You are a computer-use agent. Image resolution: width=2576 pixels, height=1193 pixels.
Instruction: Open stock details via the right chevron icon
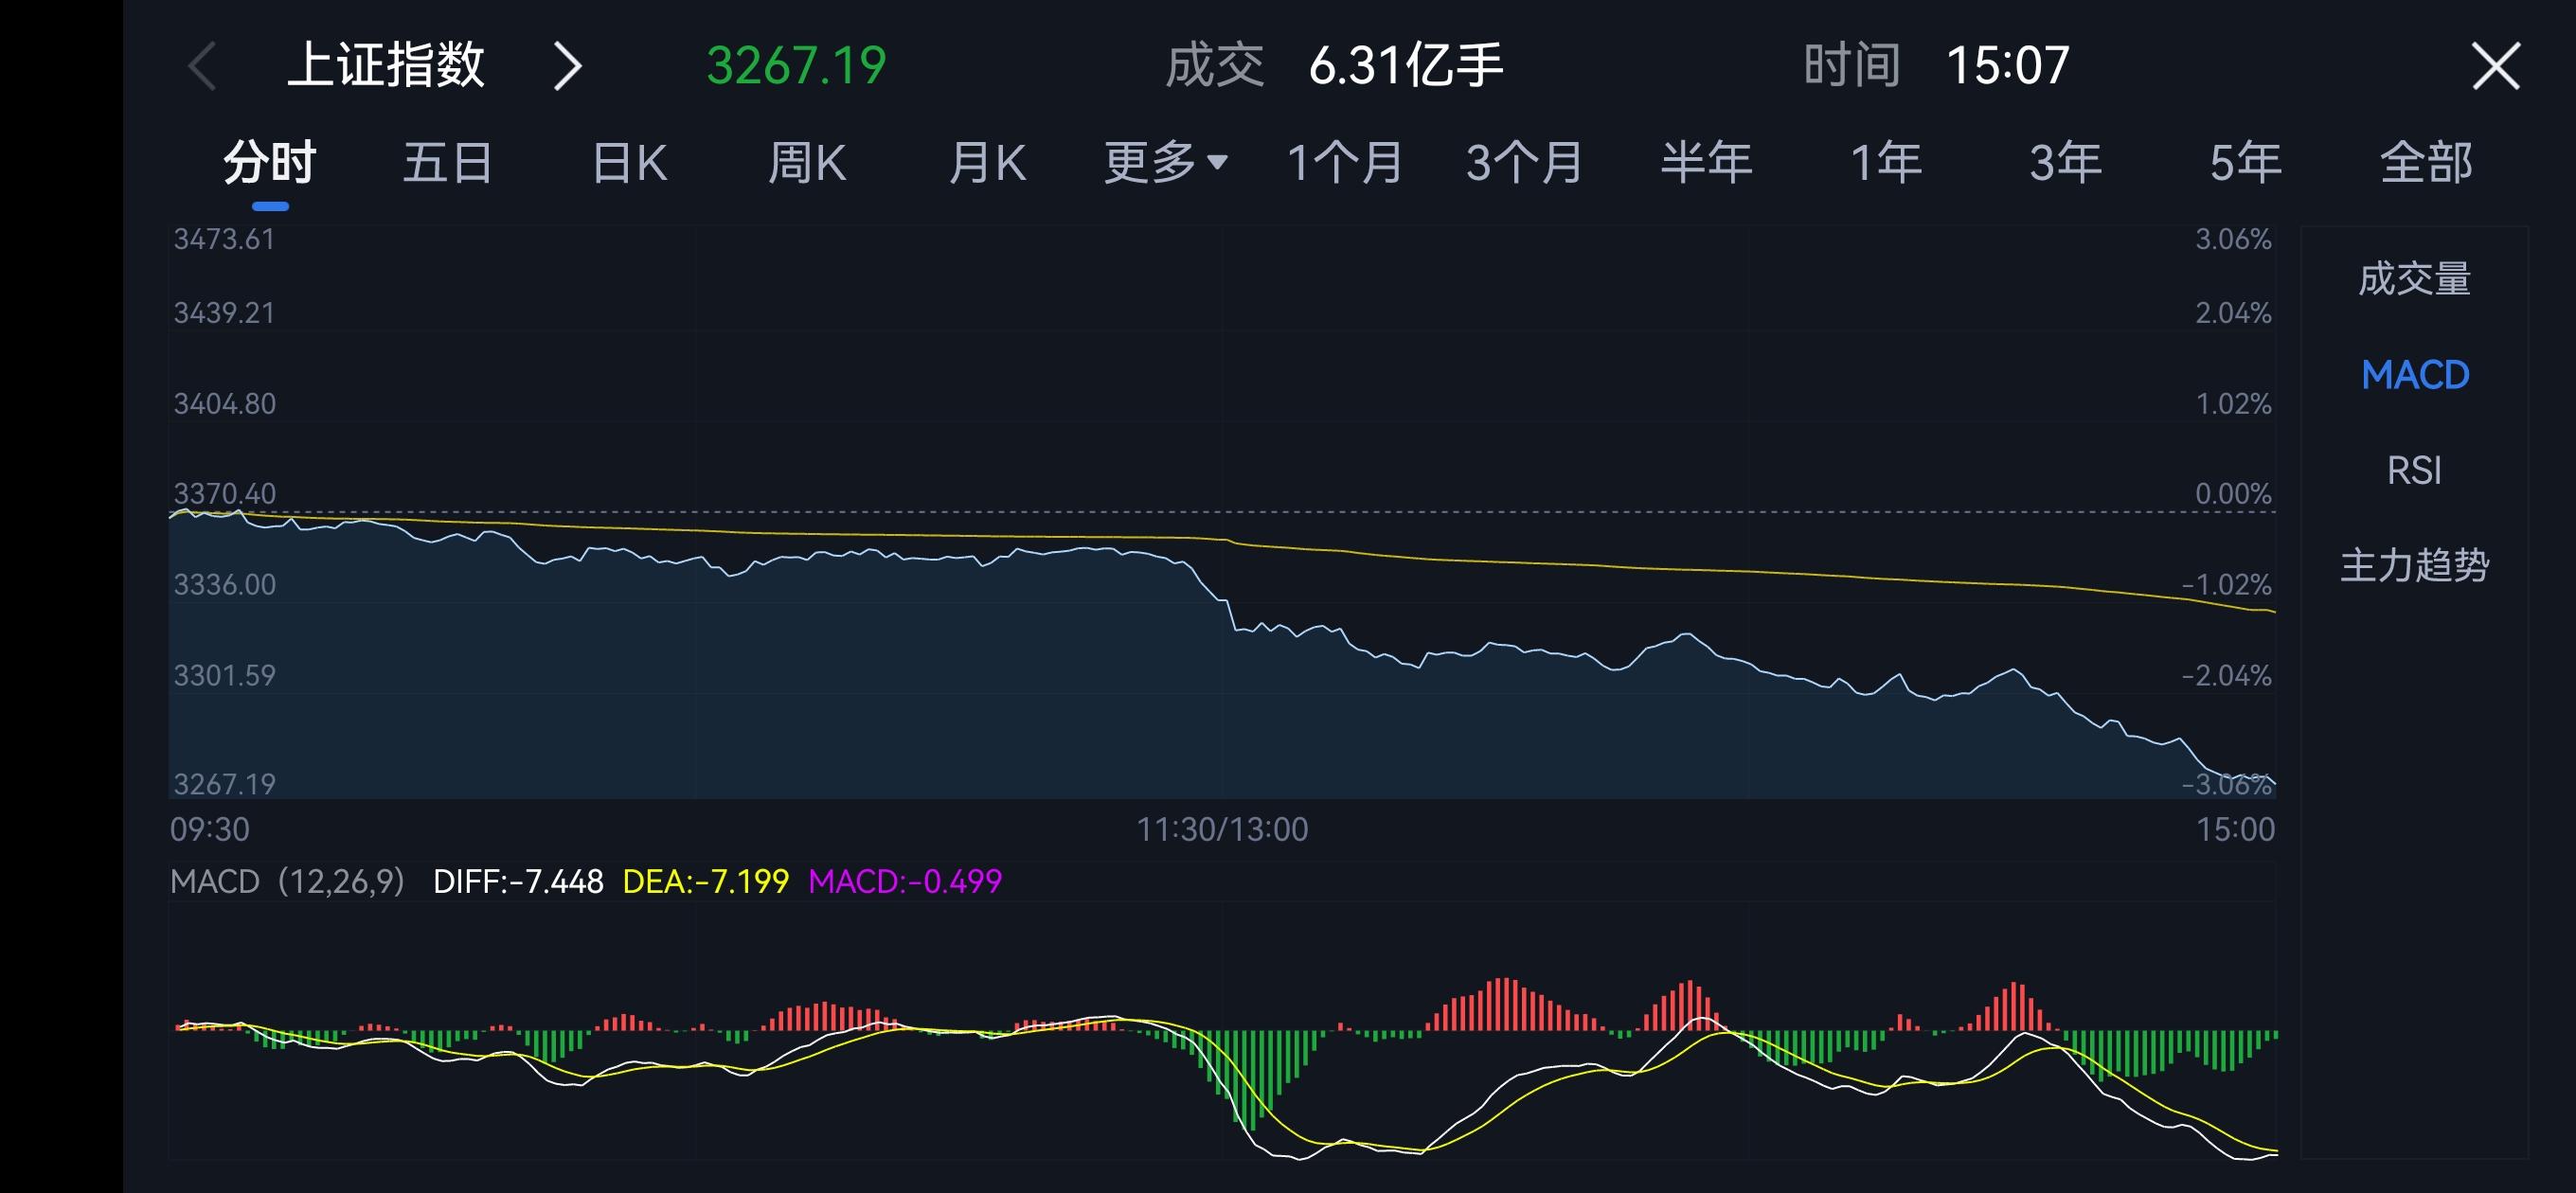(x=567, y=66)
